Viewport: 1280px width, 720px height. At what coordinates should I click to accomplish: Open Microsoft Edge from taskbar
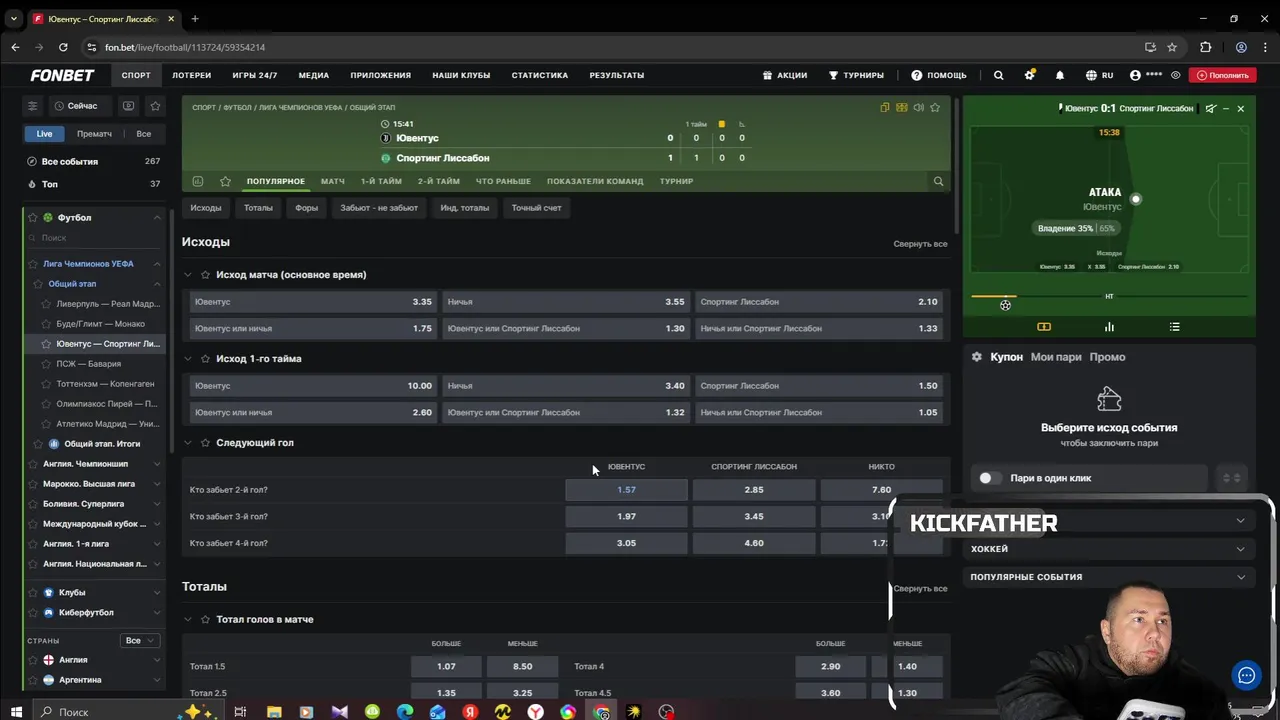pos(405,712)
